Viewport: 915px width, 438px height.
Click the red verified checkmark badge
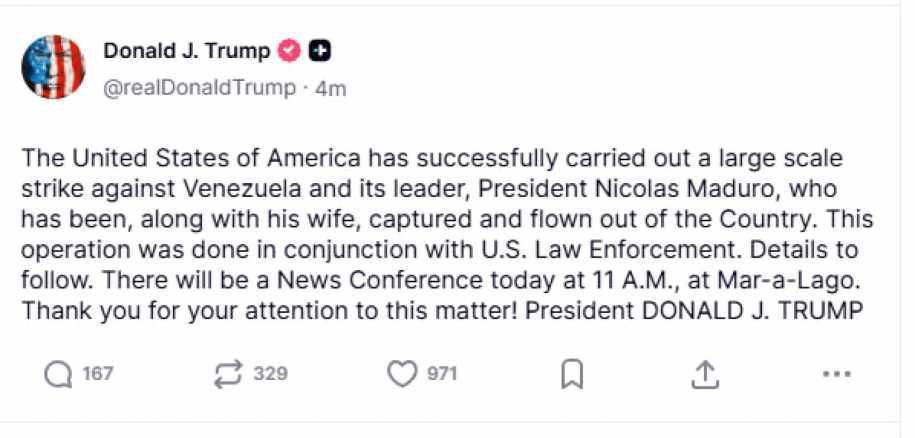tap(290, 50)
